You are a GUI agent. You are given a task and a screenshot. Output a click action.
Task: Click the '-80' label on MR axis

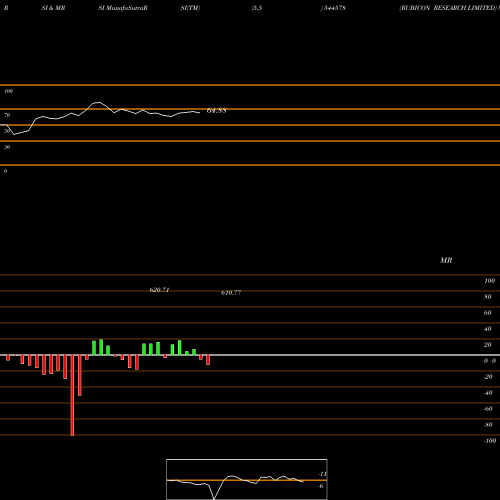[x=488, y=425]
